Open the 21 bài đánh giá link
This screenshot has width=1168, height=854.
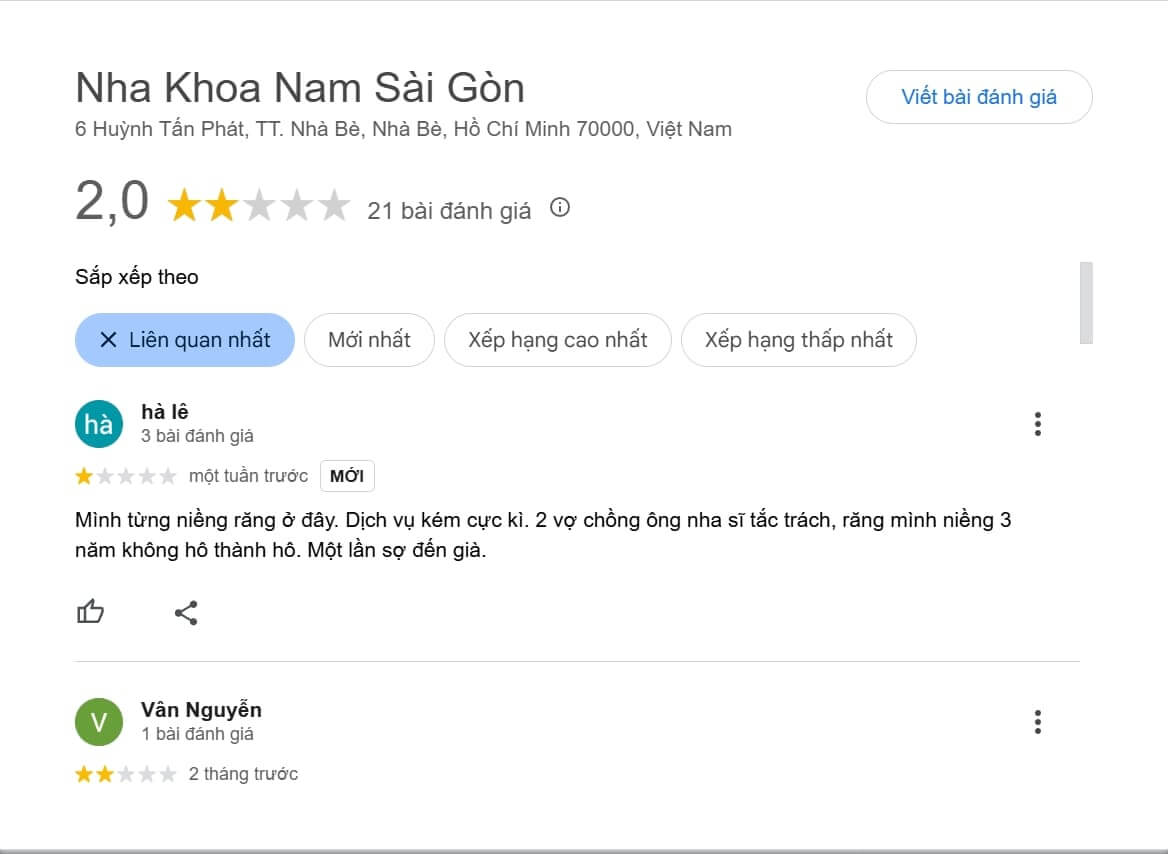(448, 210)
